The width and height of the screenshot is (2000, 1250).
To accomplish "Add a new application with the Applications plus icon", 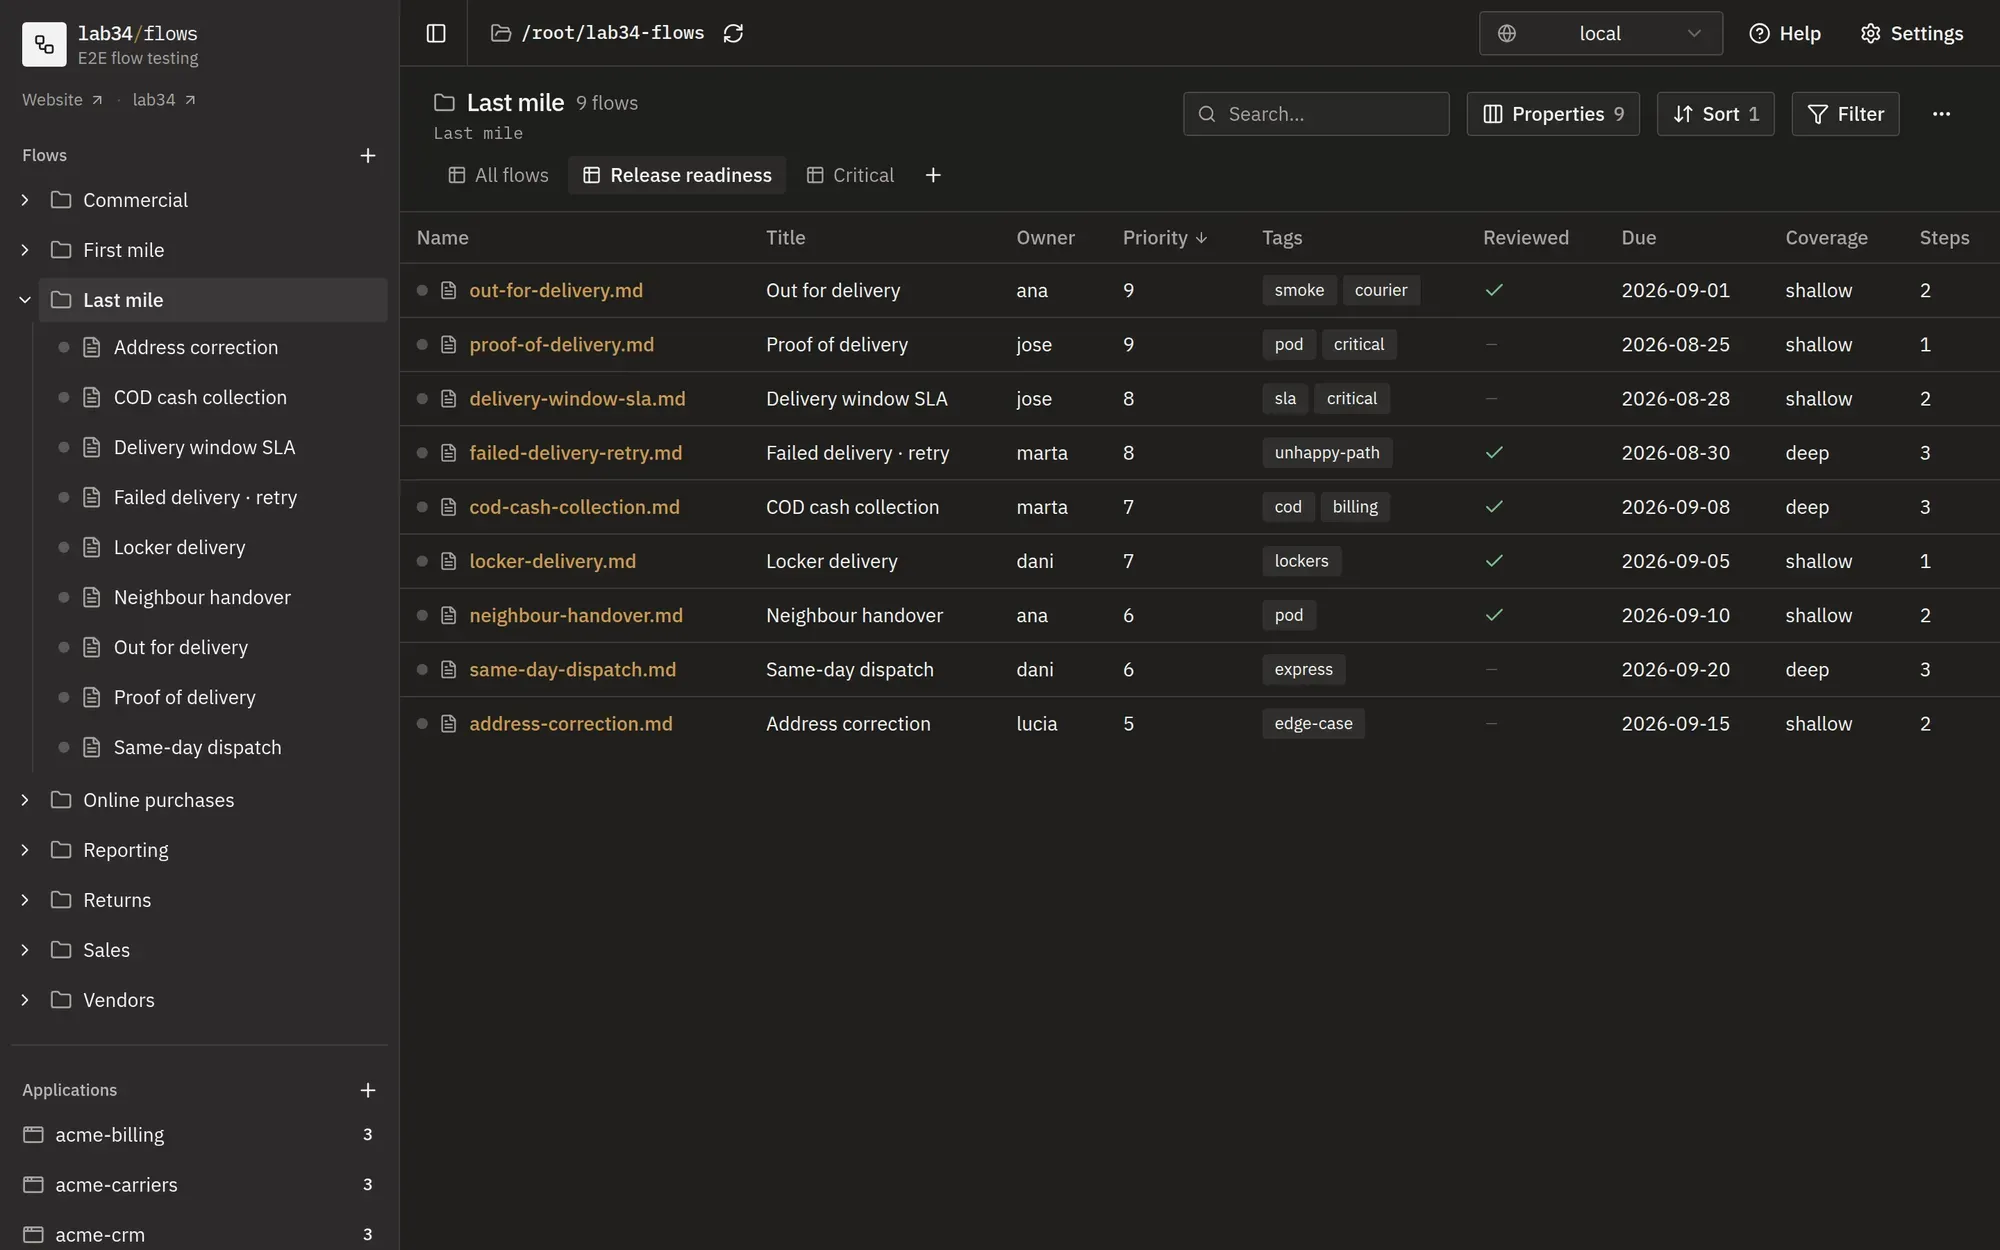I will click(x=368, y=1090).
